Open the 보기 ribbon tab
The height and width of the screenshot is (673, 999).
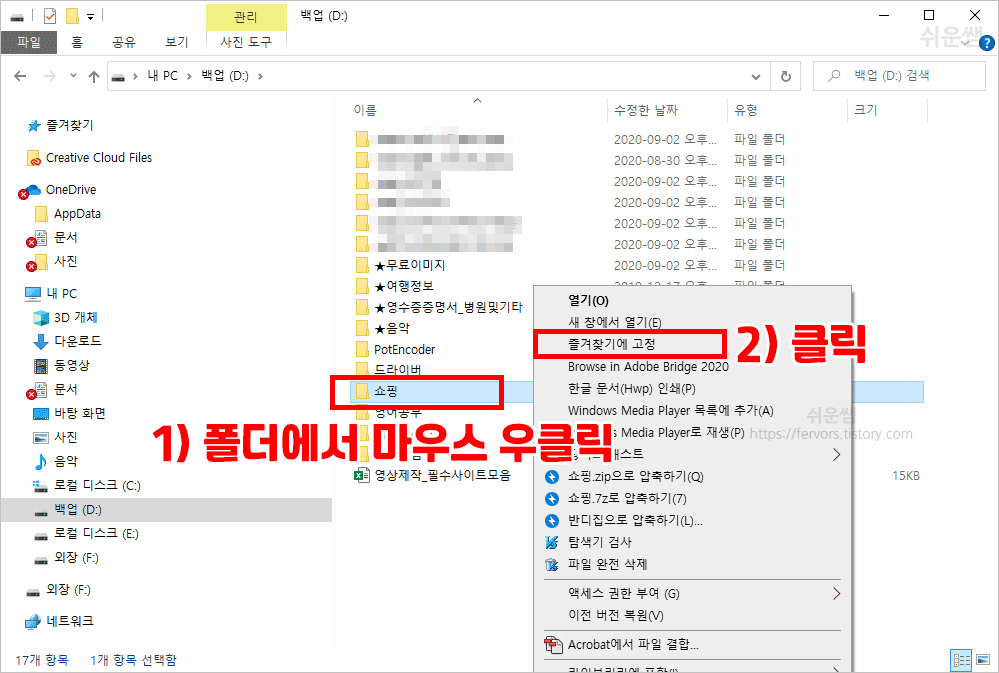click(x=176, y=42)
